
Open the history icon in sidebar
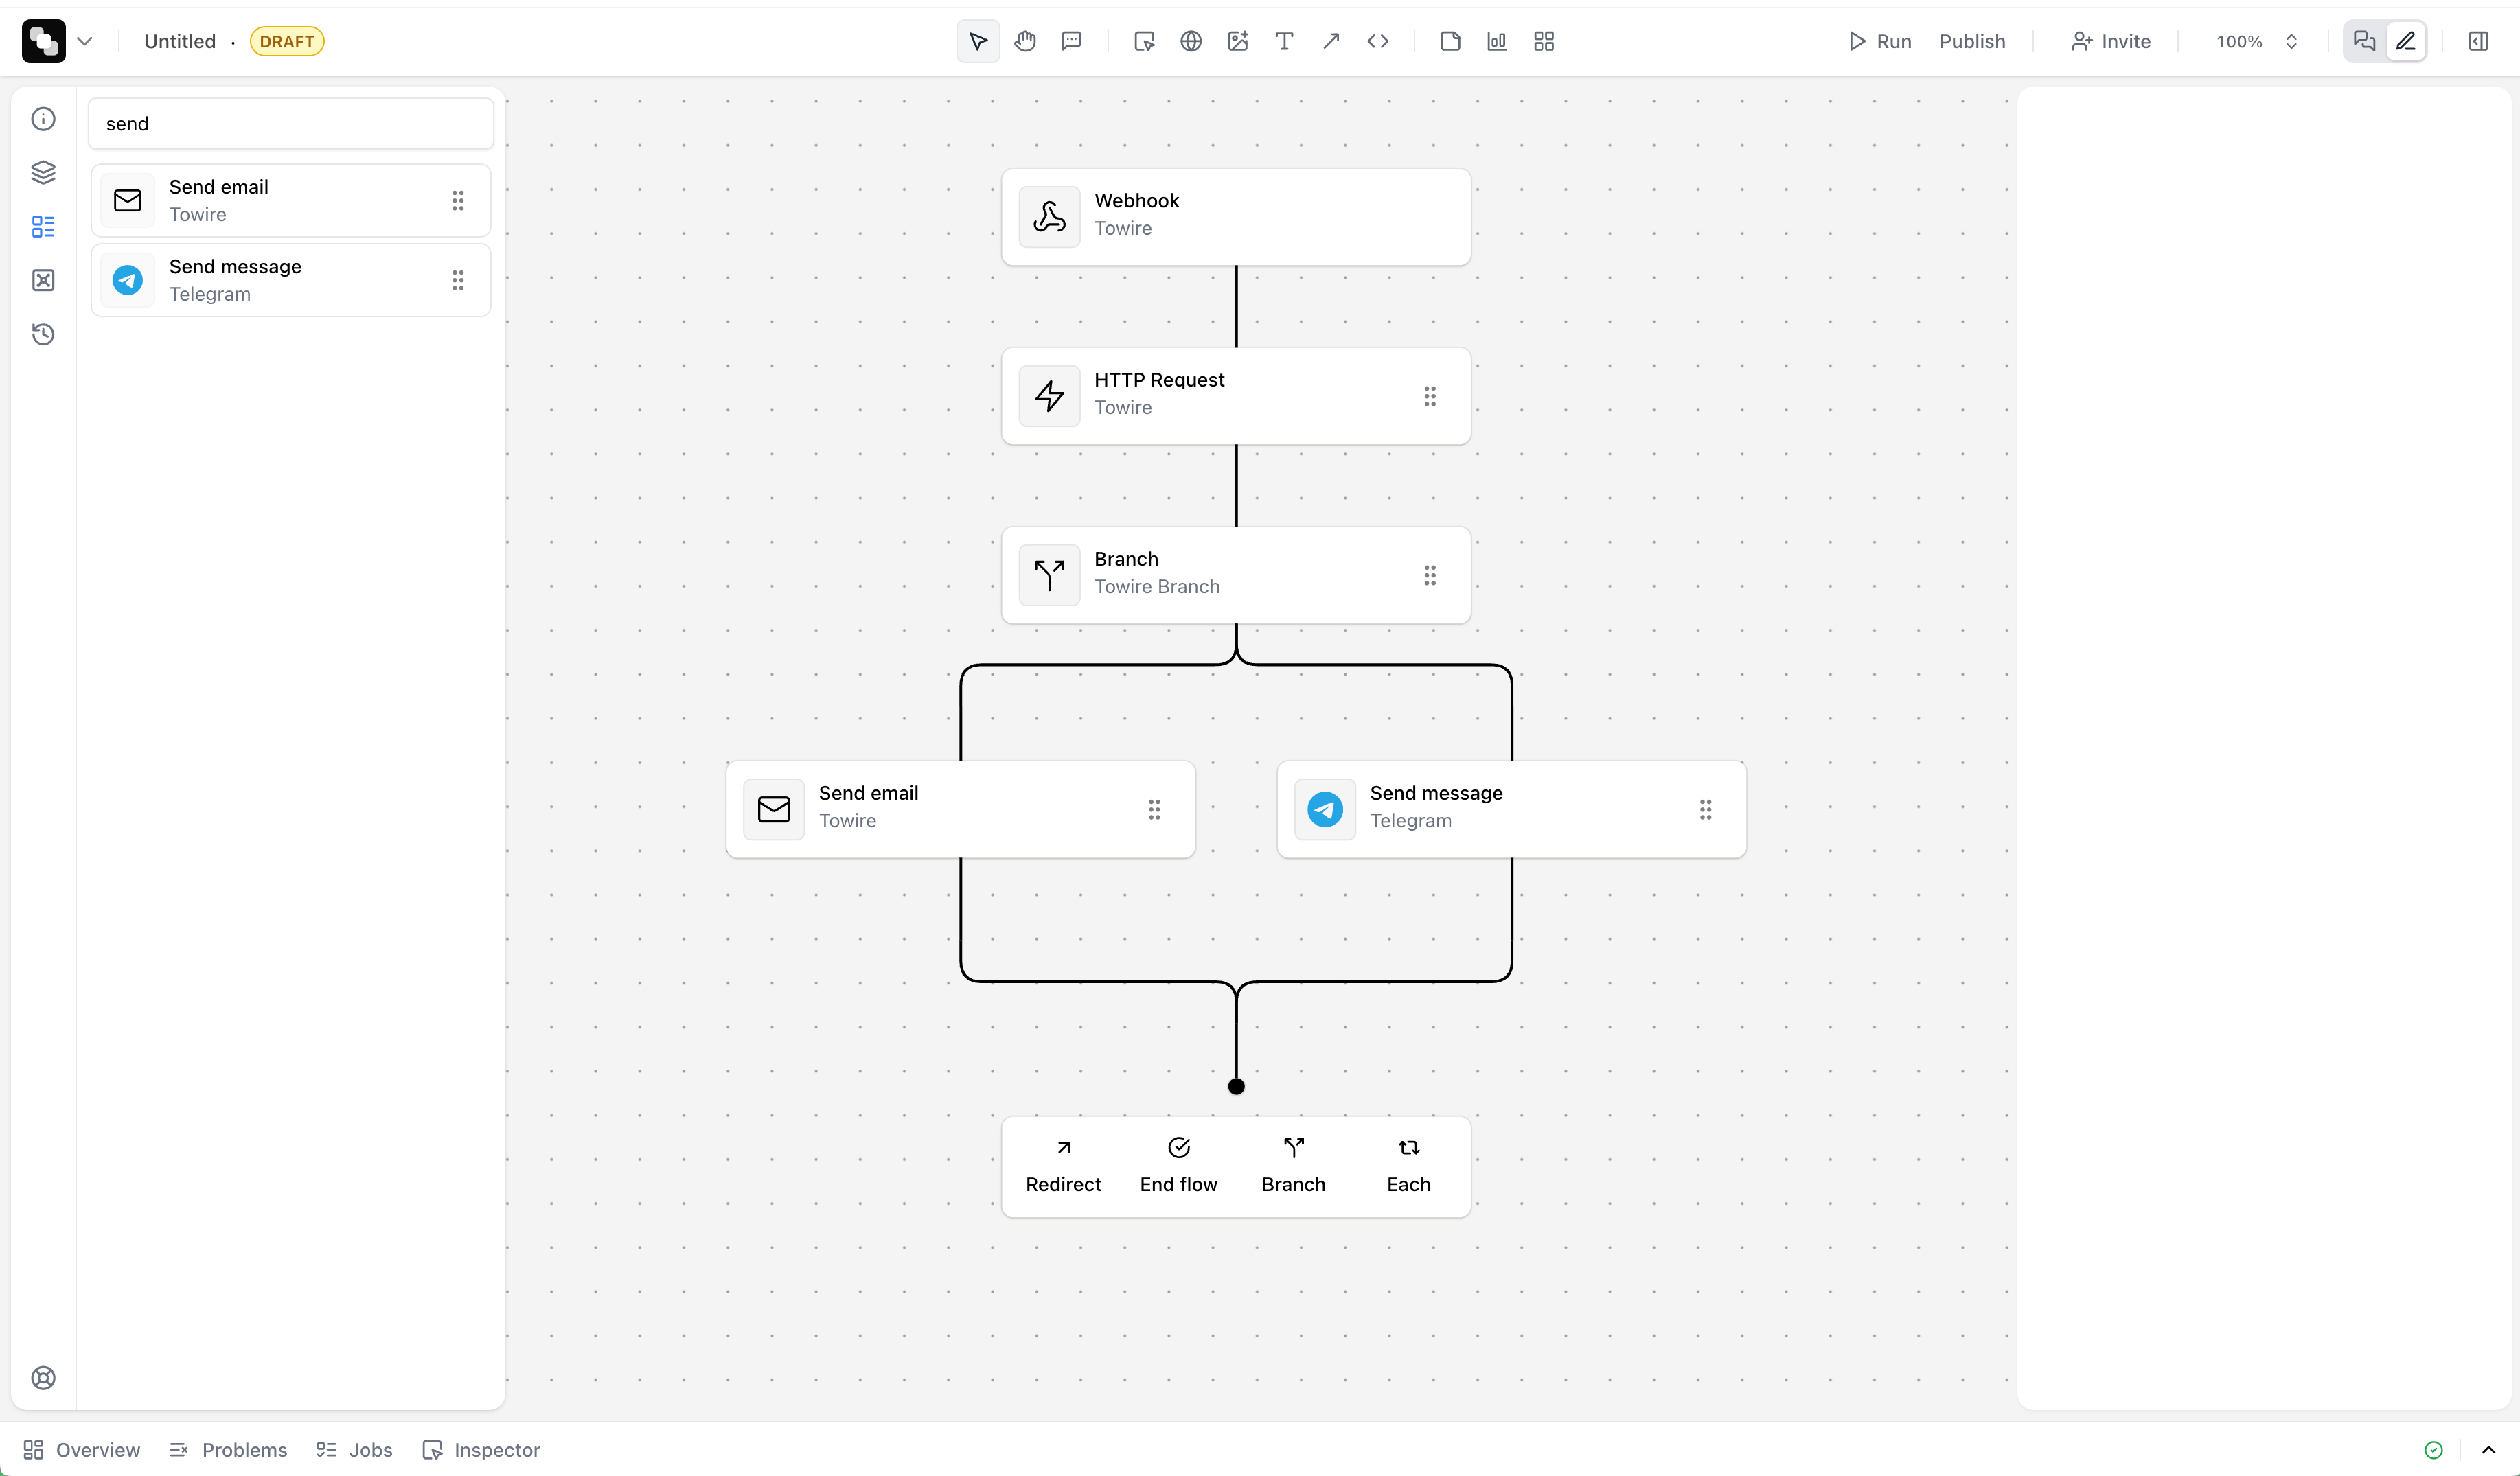pyautogui.click(x=43, y=334)
